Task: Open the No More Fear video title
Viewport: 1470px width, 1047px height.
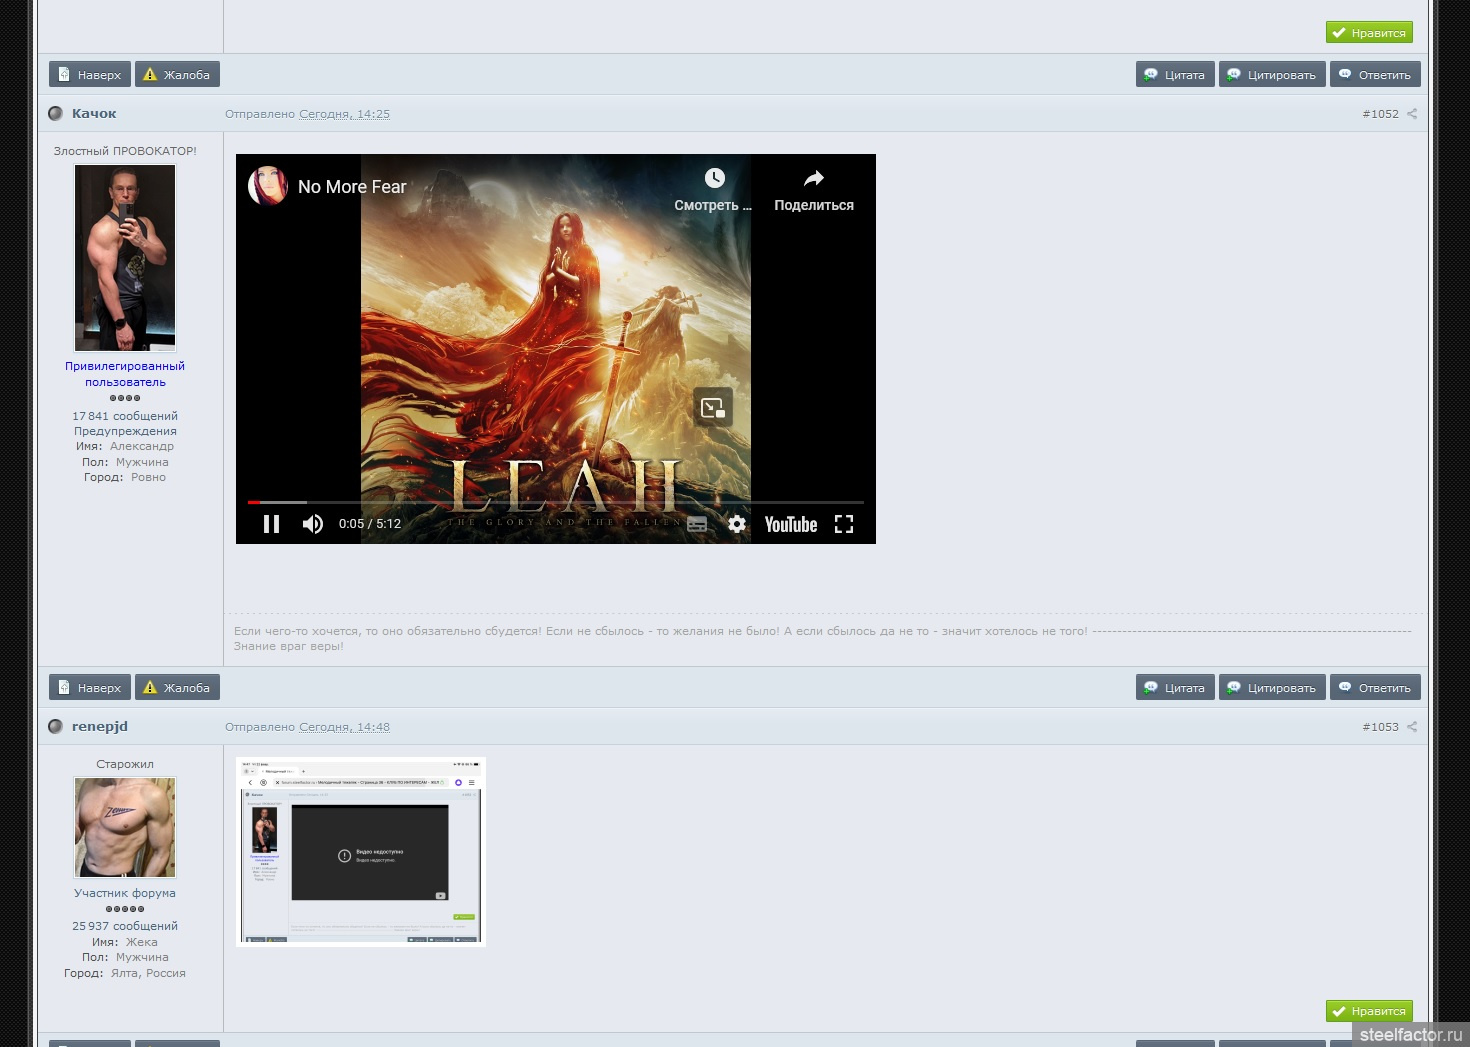Action: (x=352, y=187)
